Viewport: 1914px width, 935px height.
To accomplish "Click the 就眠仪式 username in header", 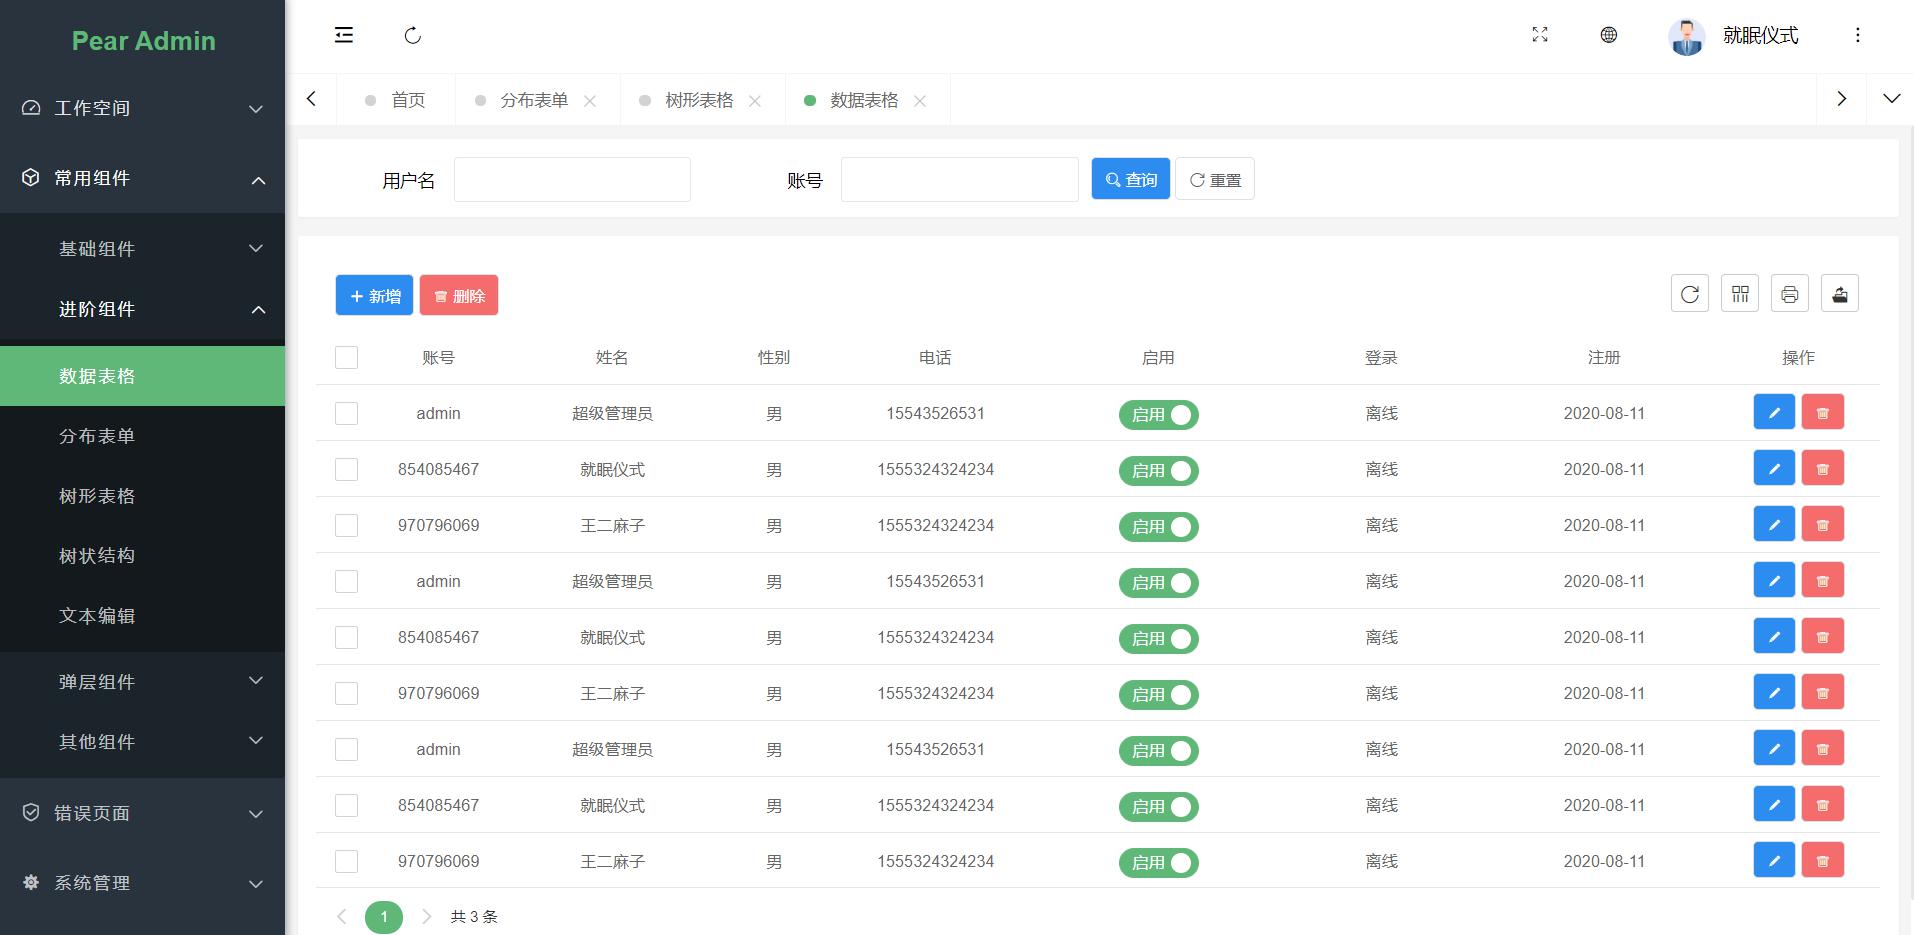I will [1760, 36].
